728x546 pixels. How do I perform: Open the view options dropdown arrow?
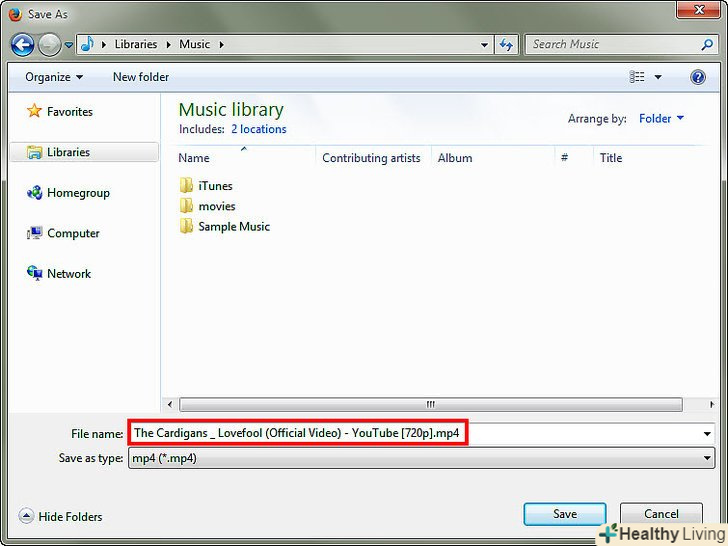pos(658,77)
